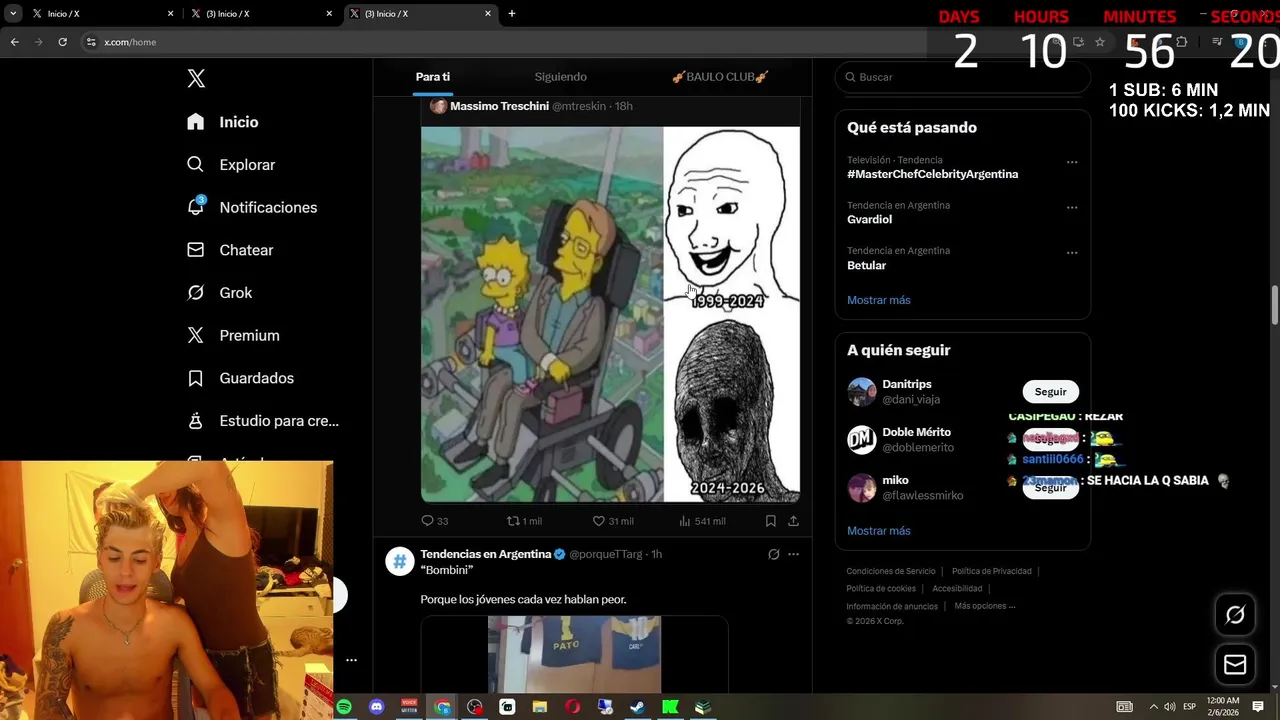The image size is (1280, 720).
Task: Open Accesibilidad footer link
Action: pyautogui.click(x=957, y=589)
